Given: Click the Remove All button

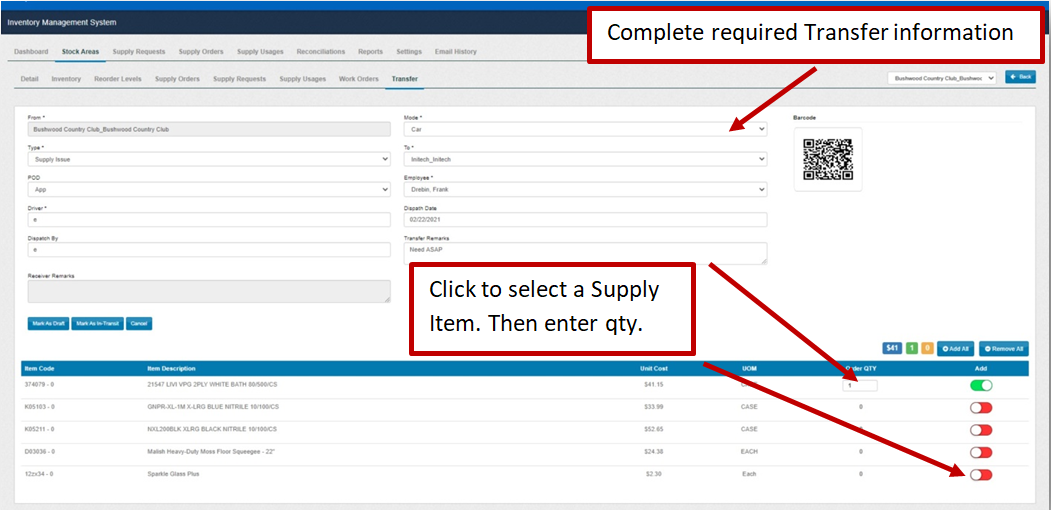Looking at the screenshot, I should pyautogui.click(x=1003, y=348).
